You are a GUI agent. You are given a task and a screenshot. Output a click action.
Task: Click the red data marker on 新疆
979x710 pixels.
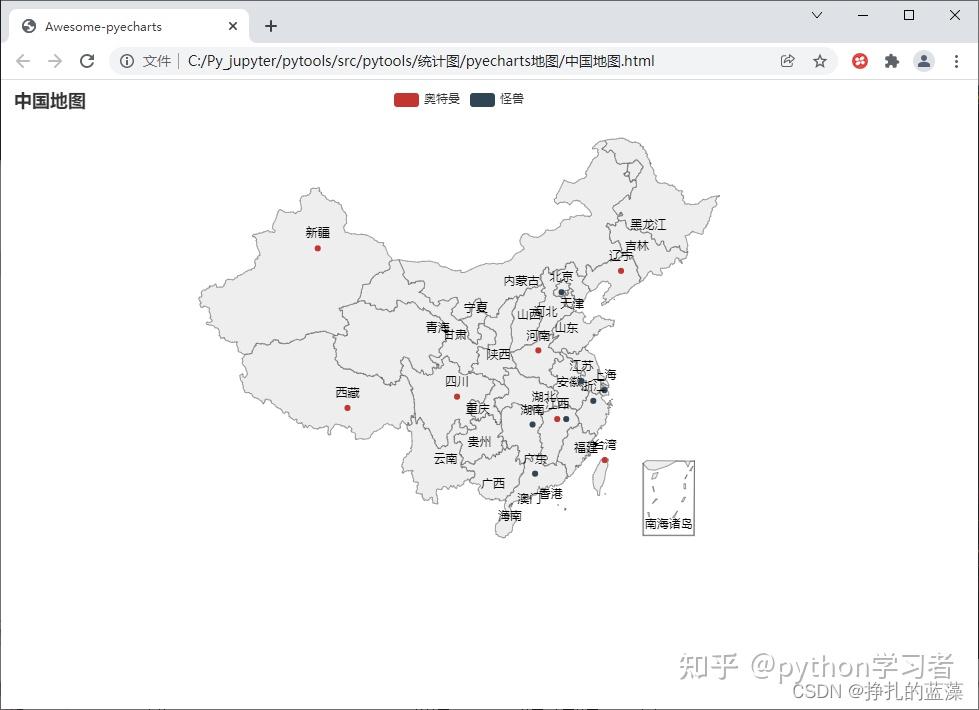click(317, 248)
